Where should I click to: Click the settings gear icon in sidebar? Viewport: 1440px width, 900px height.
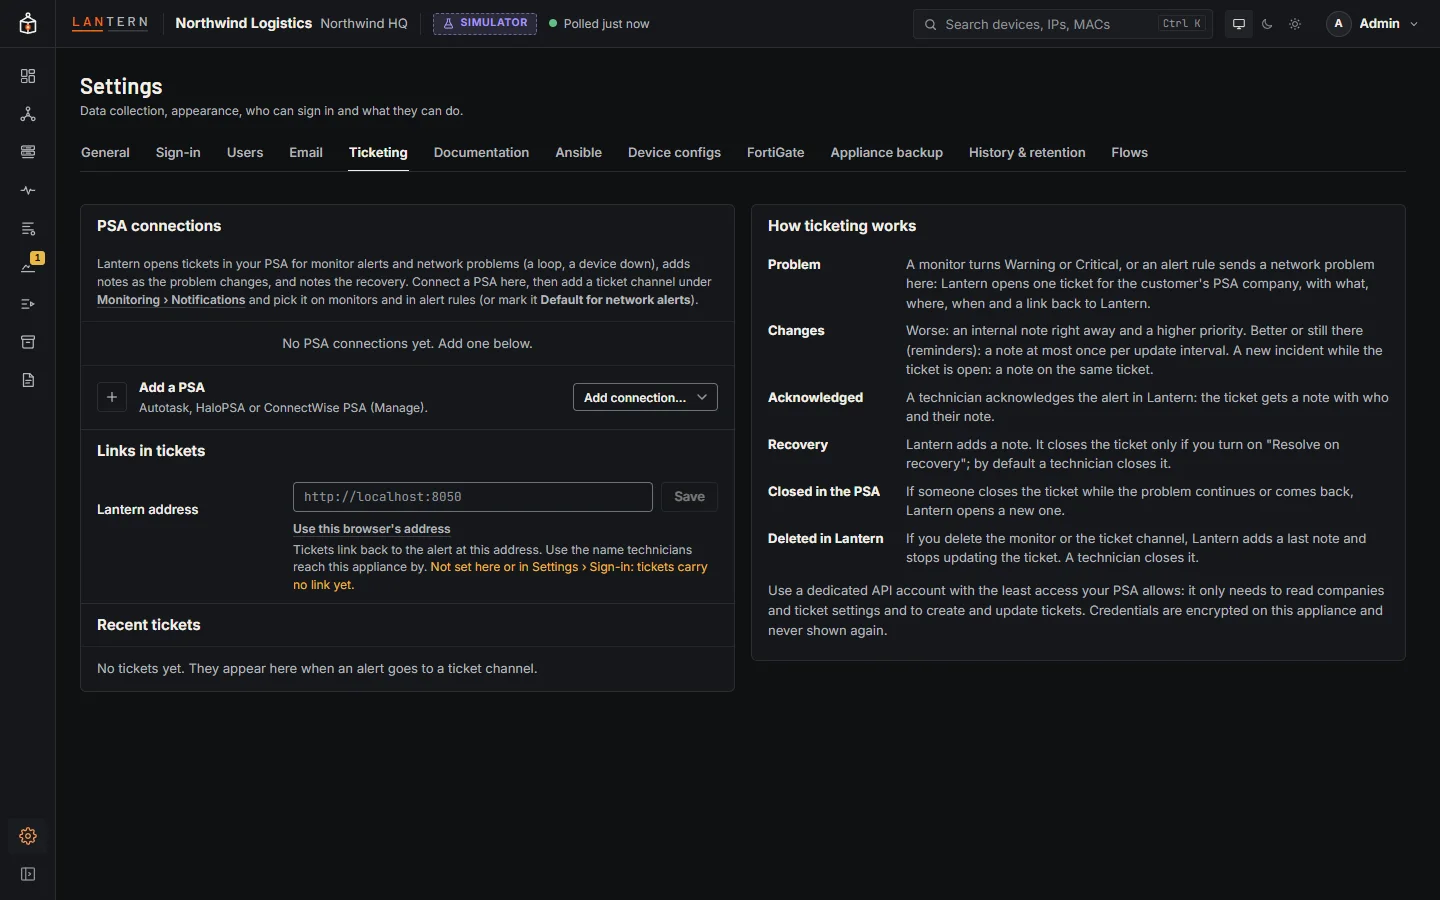coord(28,836)
